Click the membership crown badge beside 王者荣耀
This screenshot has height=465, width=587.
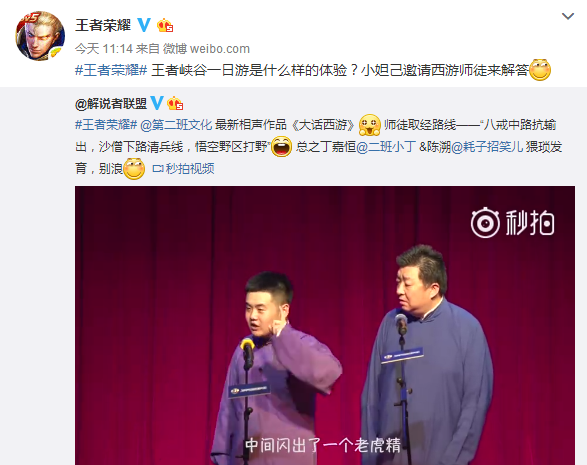tap(165, 25)
